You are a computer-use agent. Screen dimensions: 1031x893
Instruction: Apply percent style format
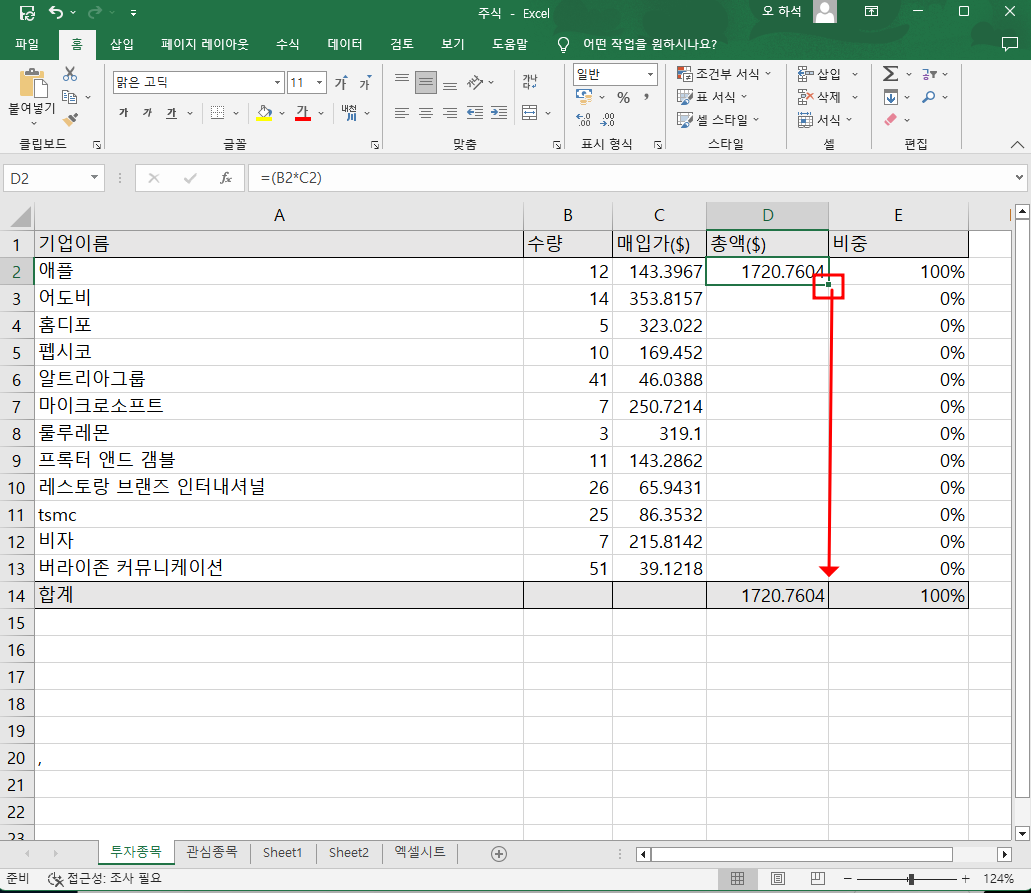(x=623, y=97)
